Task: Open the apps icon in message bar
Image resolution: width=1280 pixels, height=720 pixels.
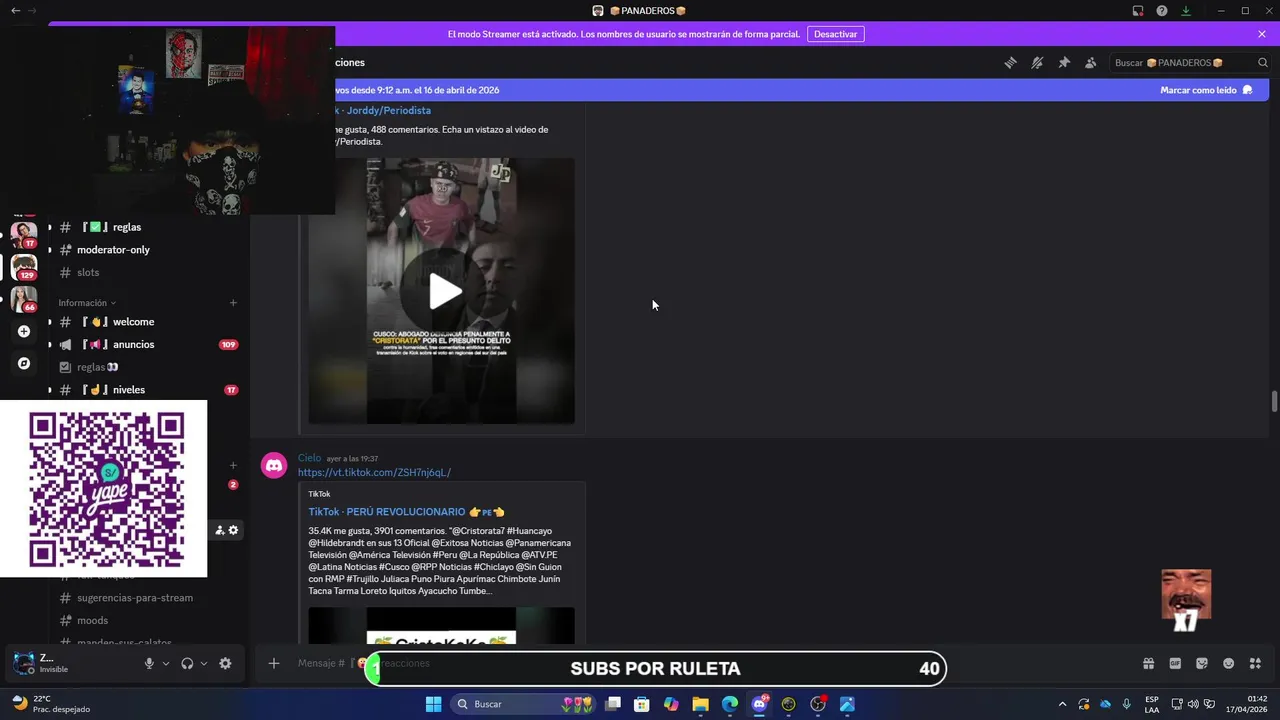Action: tap(1256, 663)
